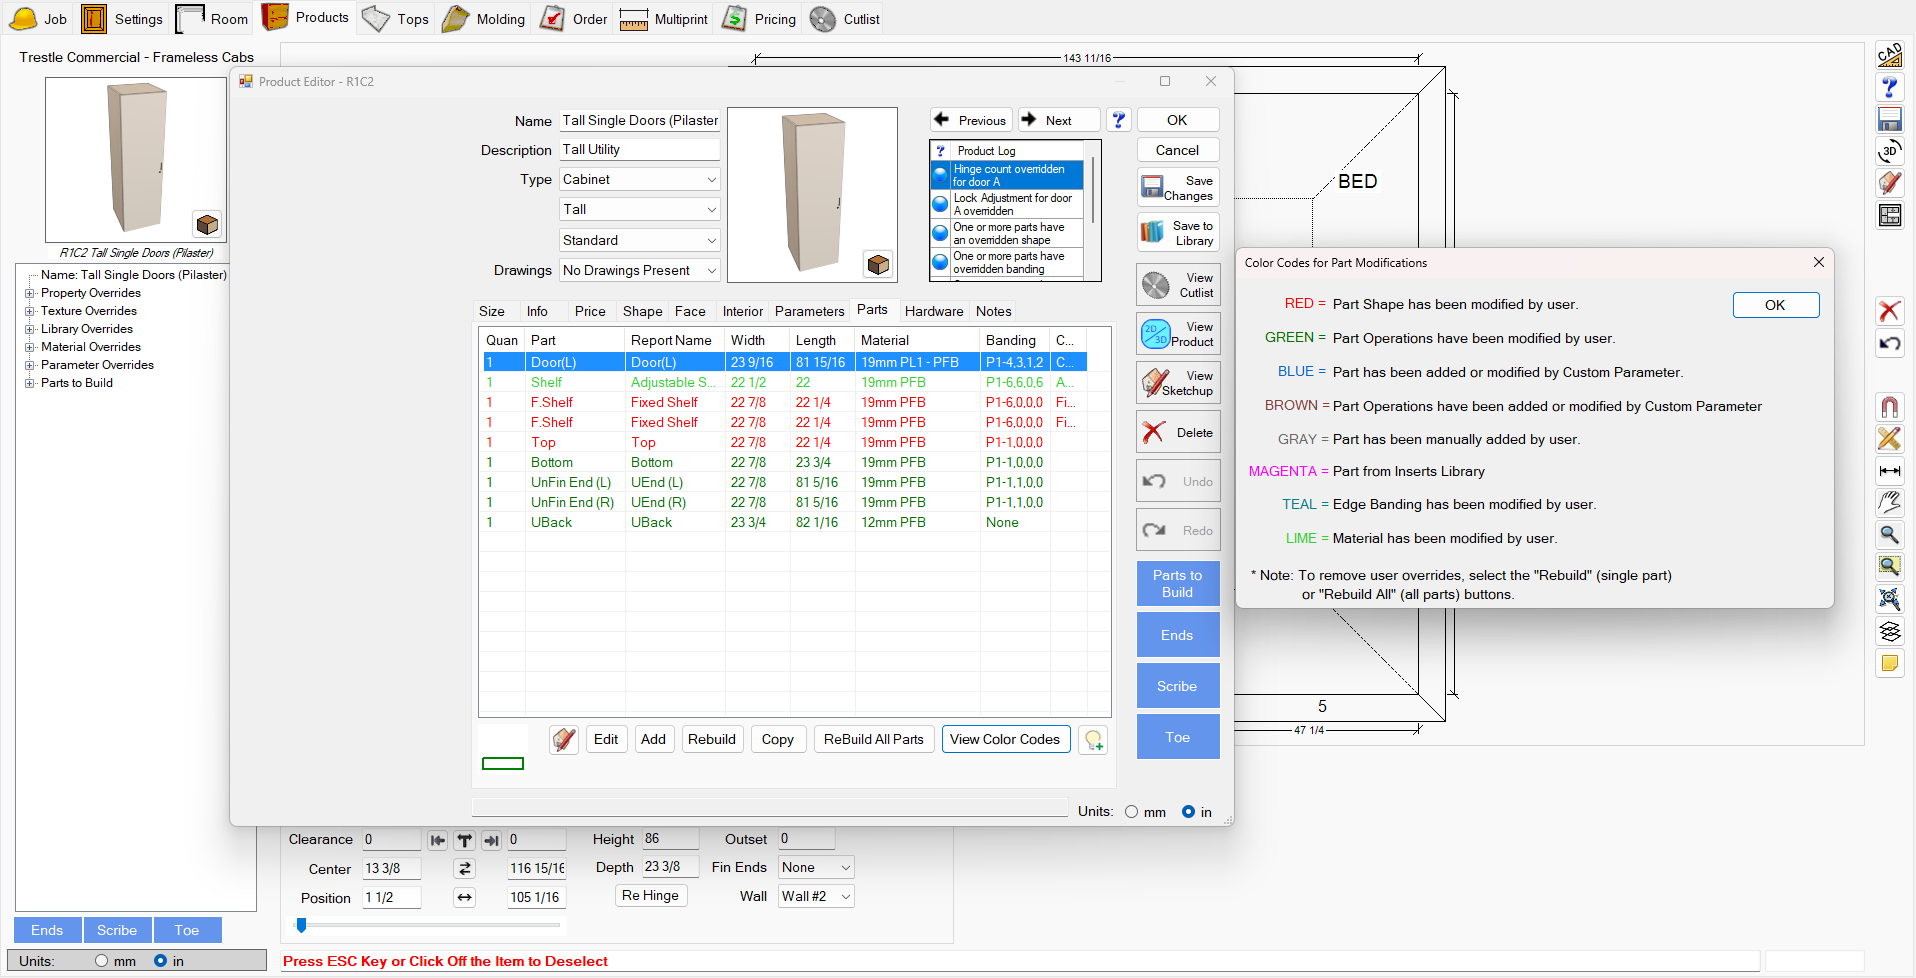Click the ReBuild All Parts button
Image resolution: width=1916 pixels, height=978 pixels.
[873, 740]
